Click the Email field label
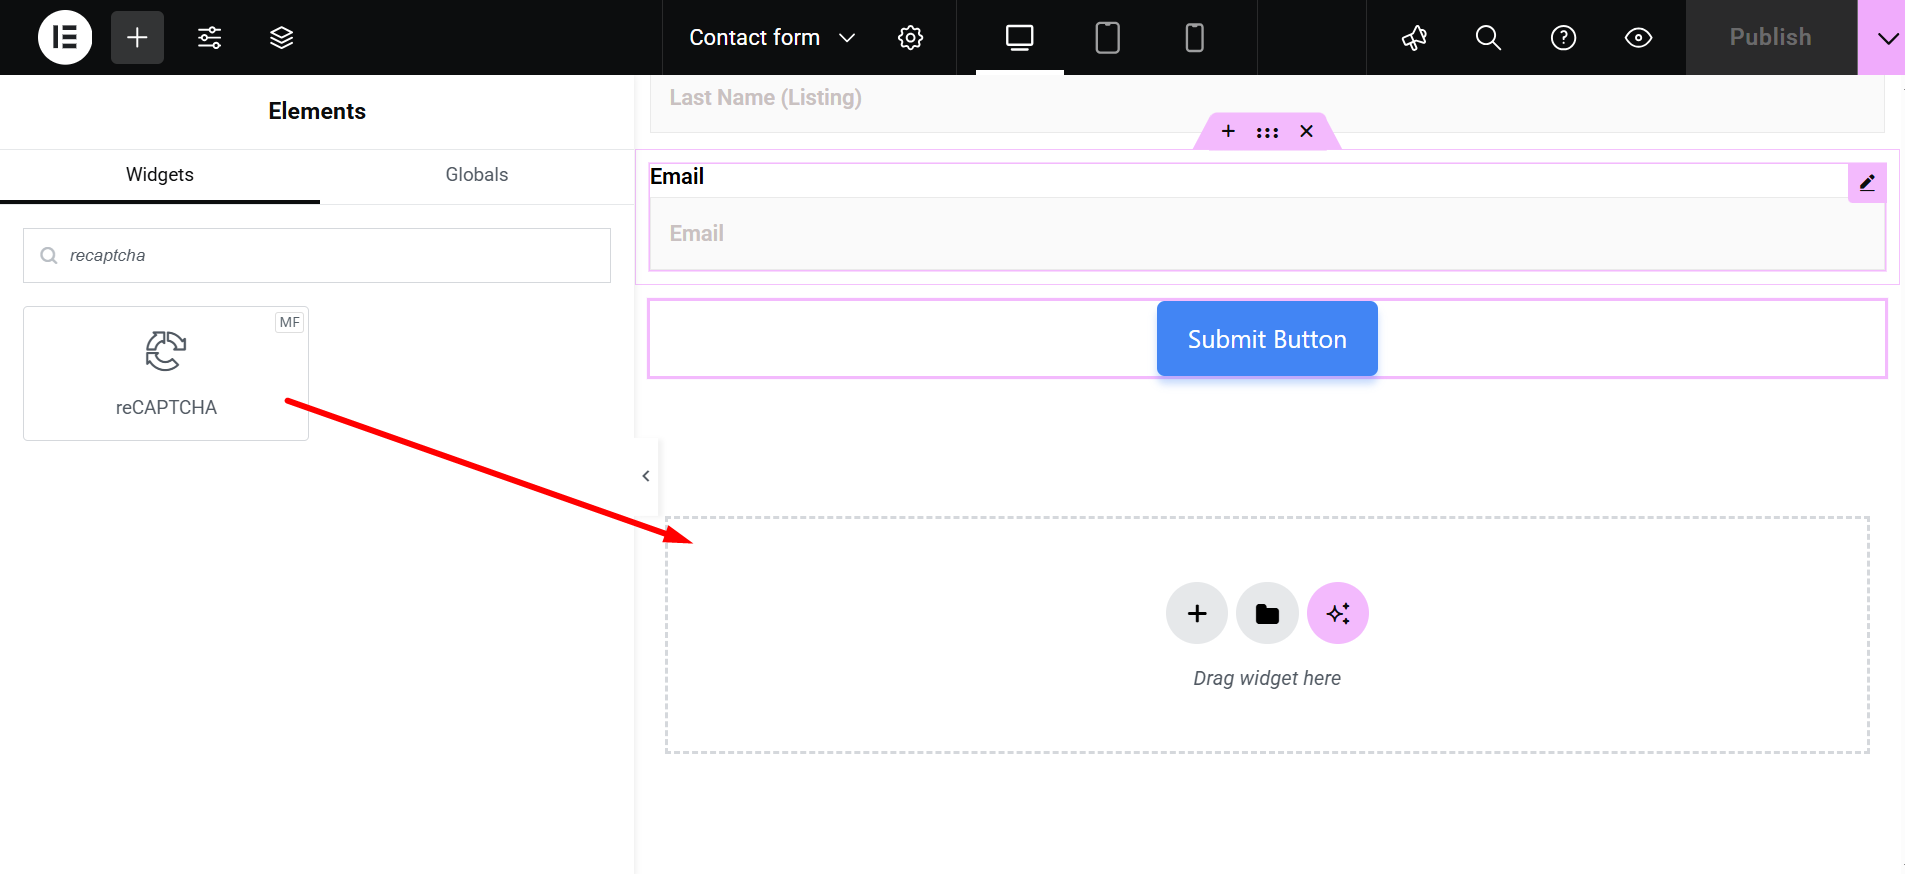This screenshot has height=874, width=1905. (677, 177)
